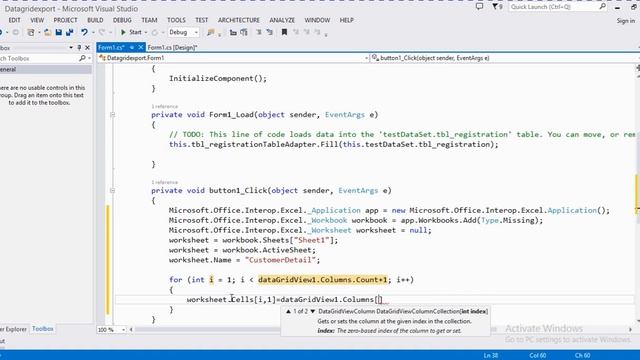The height and width of the screenshot is (360, 640).
Task: Switch to the Form1.cs [Design] tab
Action: [172, 47]
